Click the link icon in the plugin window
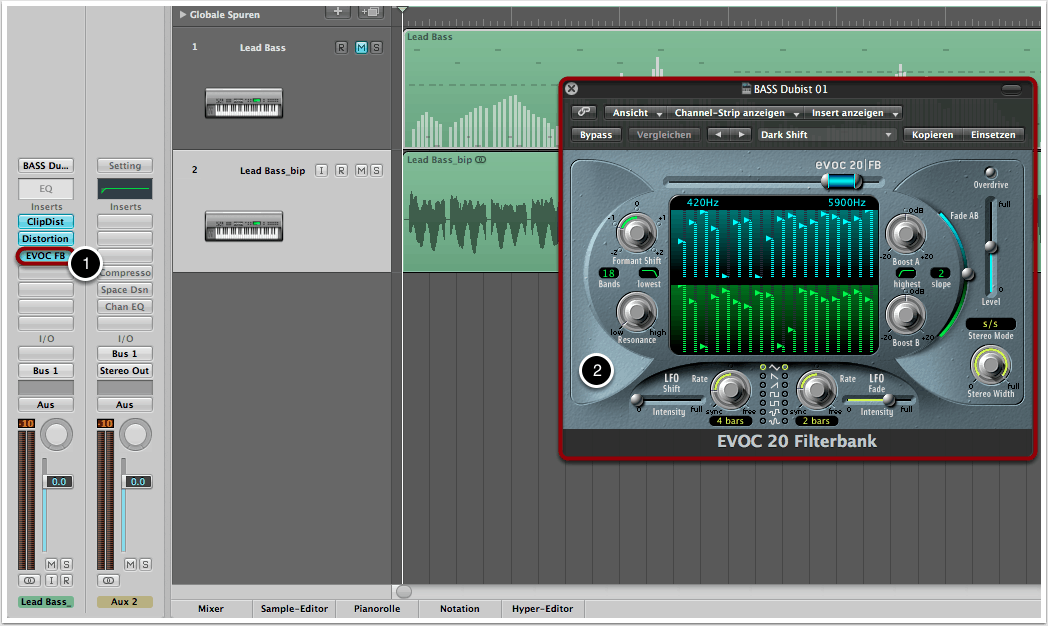This screenshot has width=1048, height=626. [586, 113]
